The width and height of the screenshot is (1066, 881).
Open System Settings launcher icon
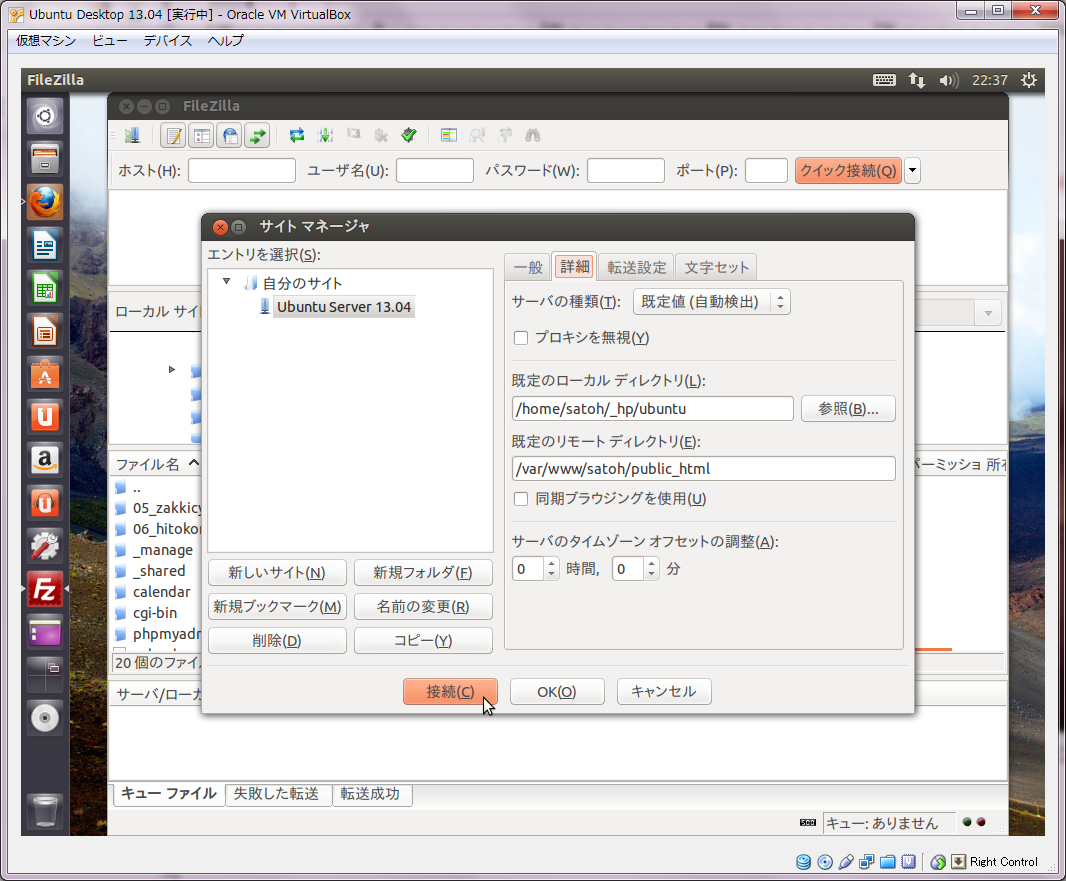pyautogui.click(x=45, y=546)
